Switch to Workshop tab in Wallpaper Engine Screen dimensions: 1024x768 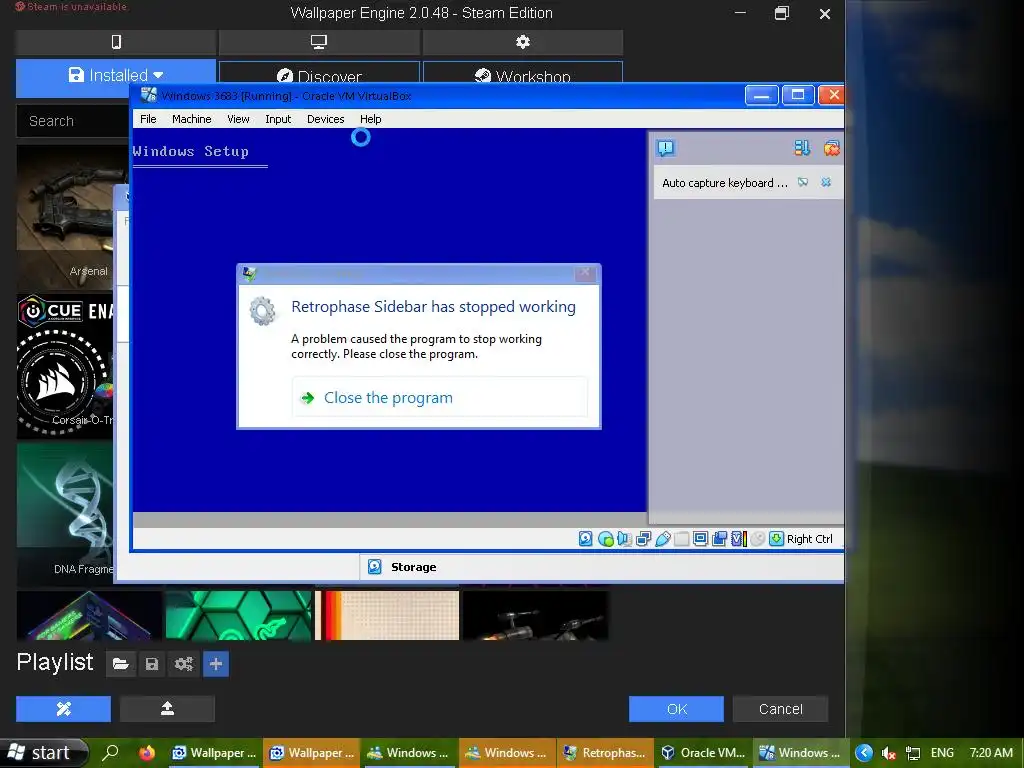pyautogui.click(x=522, y=73)
